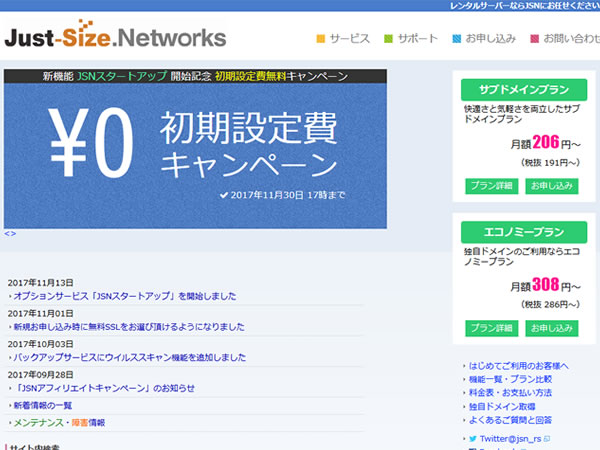Open JSNアフィリエイトキャンペーン notice link

pyautogui.click(x=104, y=388)
